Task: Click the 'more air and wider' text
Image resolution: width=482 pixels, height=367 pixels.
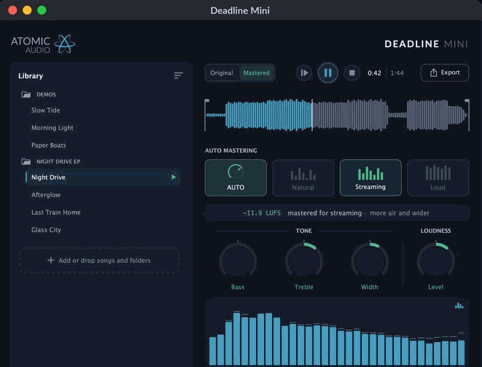Action: pyautogui.click(x=400, y=213)
